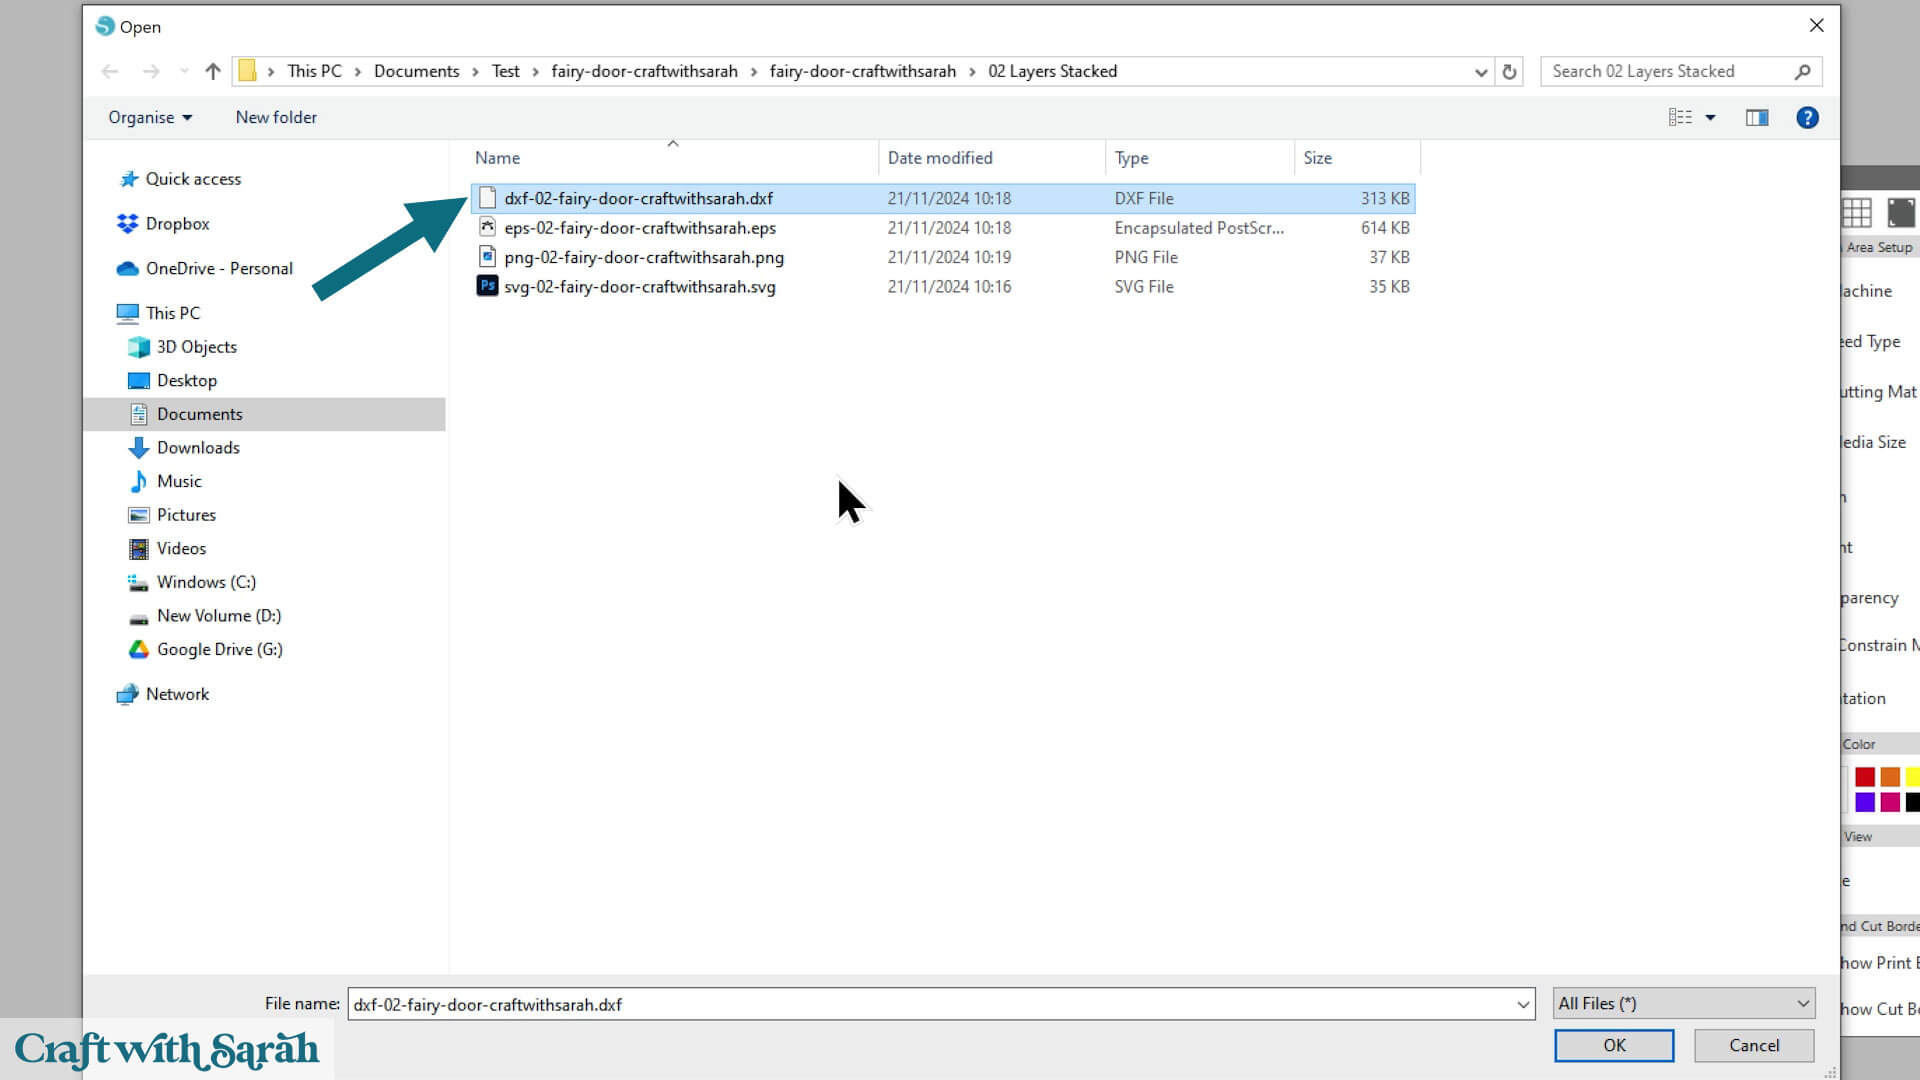Open the Help question mark icon
Image resolution: width=1920 pixels, height=1080 pixels.
(x=1806, y=118)
